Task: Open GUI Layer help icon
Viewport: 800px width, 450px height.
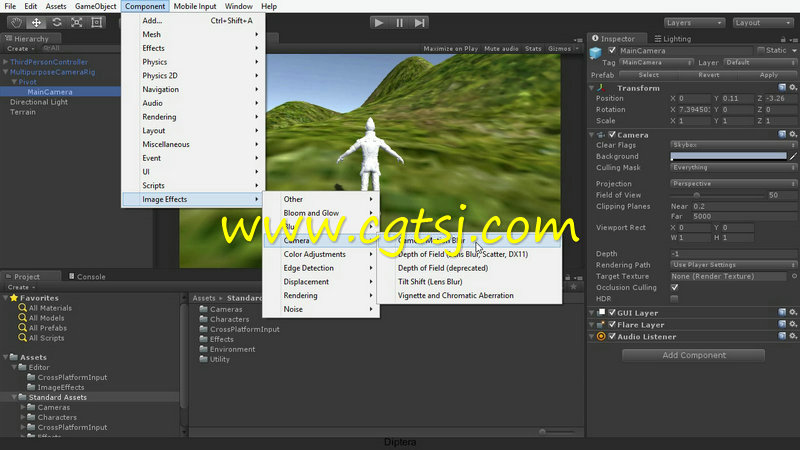Action: [782, 312]
